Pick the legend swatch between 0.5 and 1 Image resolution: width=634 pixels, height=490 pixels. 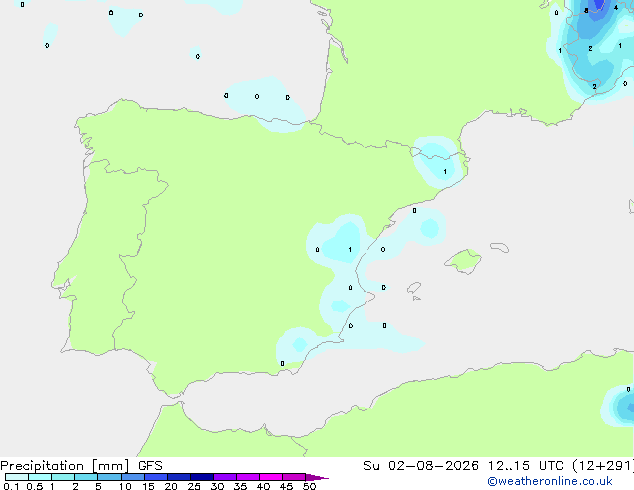(40, 477)
